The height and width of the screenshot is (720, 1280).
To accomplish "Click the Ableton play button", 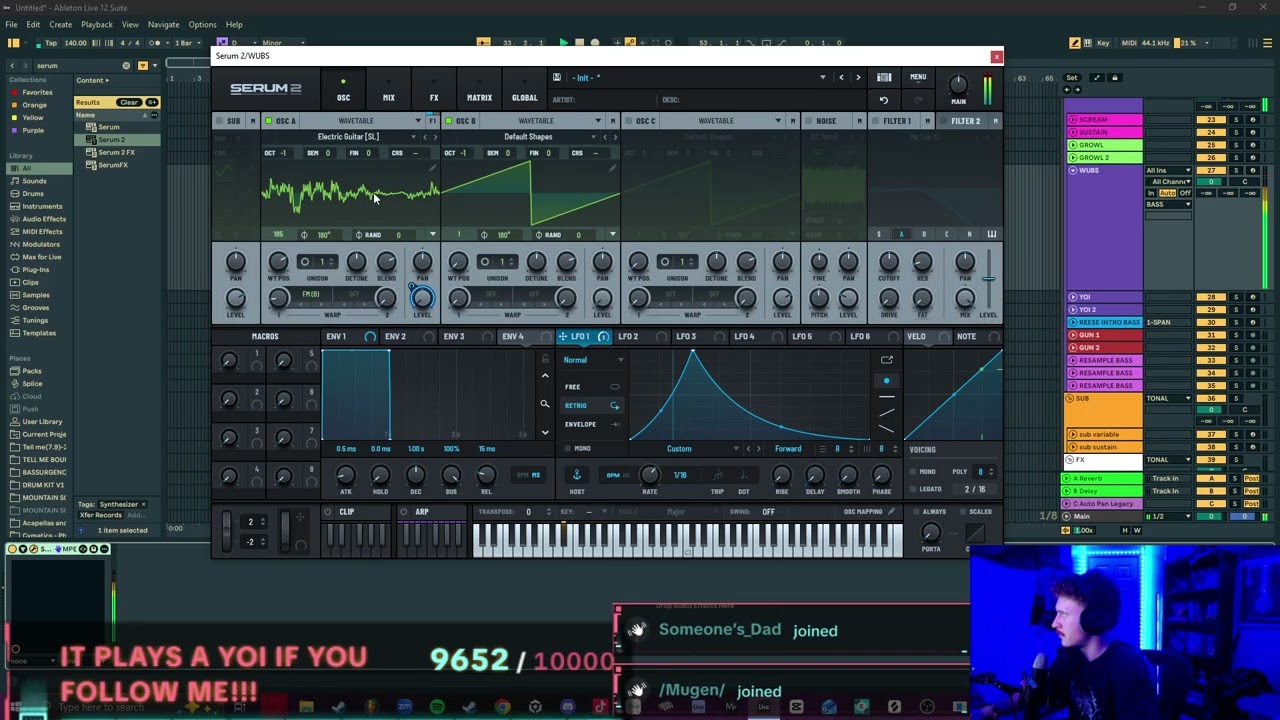I will click(563, 43).
